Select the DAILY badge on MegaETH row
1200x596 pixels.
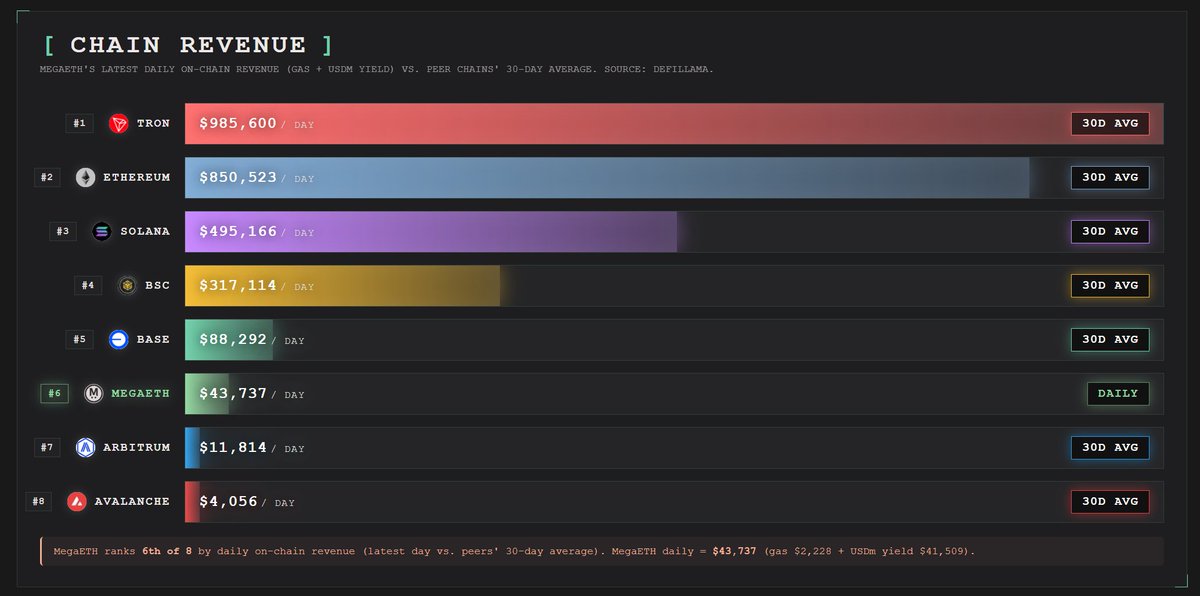tap(1118, 394)
